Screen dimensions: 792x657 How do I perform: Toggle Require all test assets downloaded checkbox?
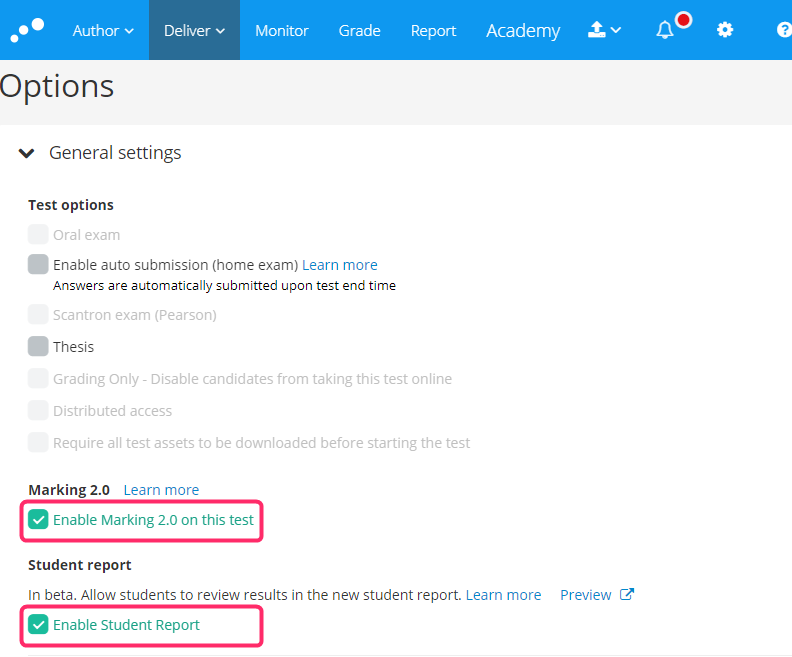click(38, 442)
